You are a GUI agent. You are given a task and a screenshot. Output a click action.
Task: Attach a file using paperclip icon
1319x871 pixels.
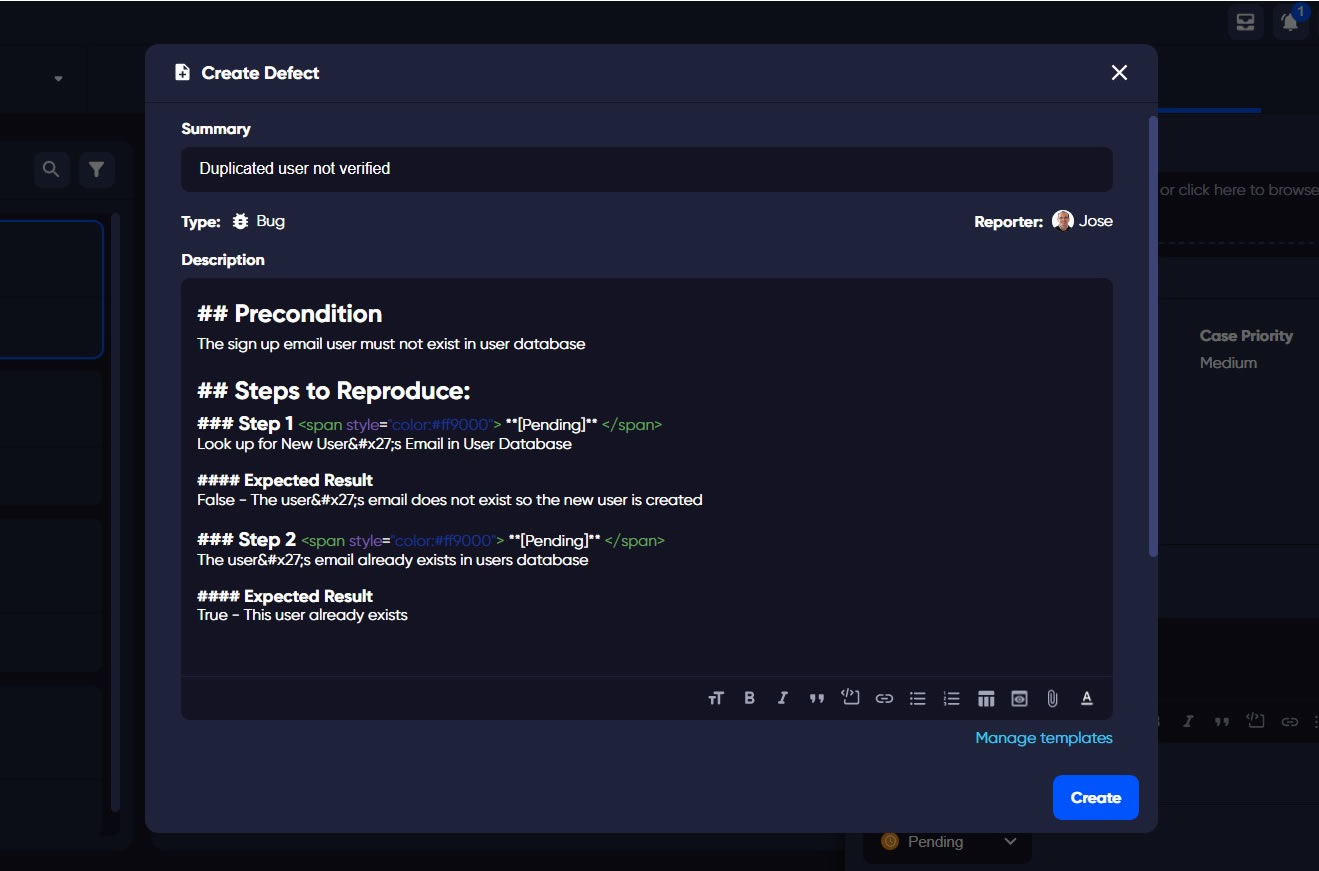point(1052,699)
